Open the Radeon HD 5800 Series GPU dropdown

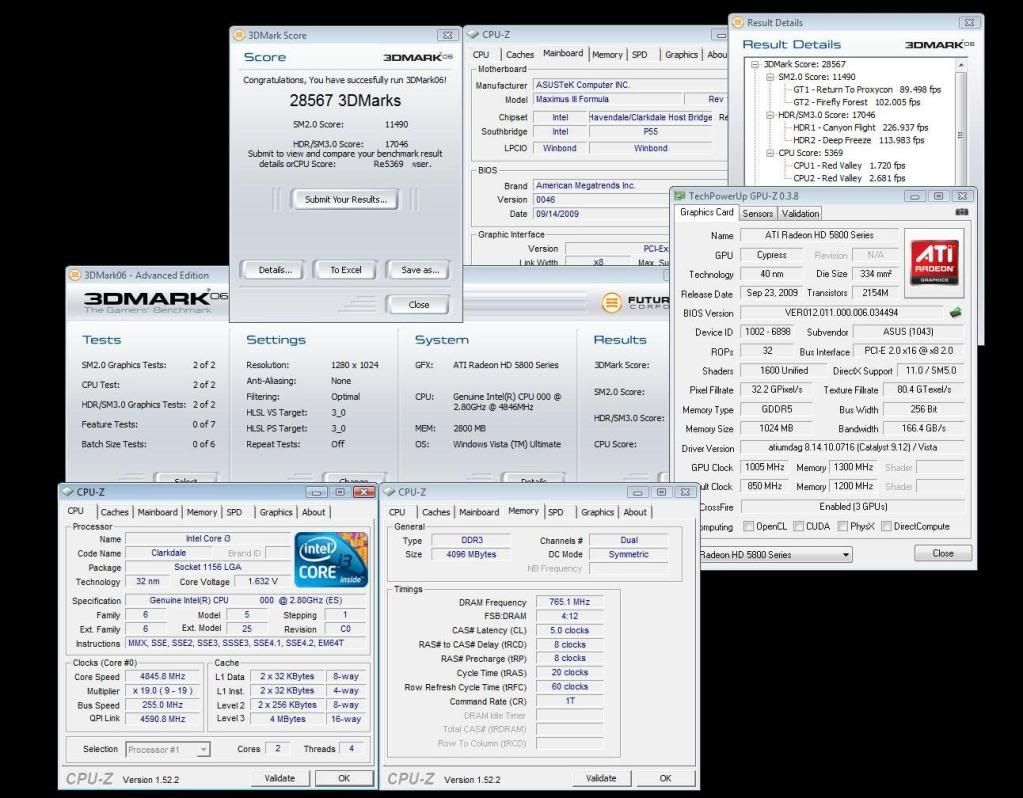click(846, 555)
